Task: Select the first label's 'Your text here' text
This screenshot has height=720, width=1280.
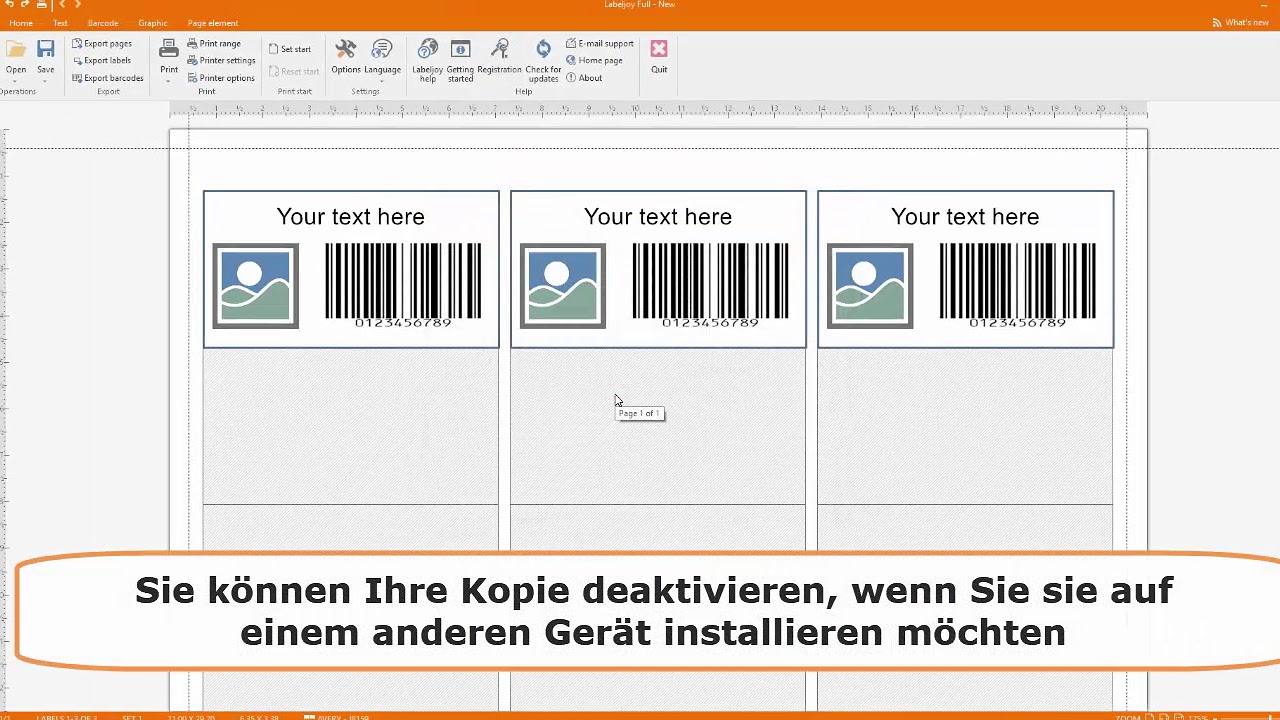Action: pos(350,217)
